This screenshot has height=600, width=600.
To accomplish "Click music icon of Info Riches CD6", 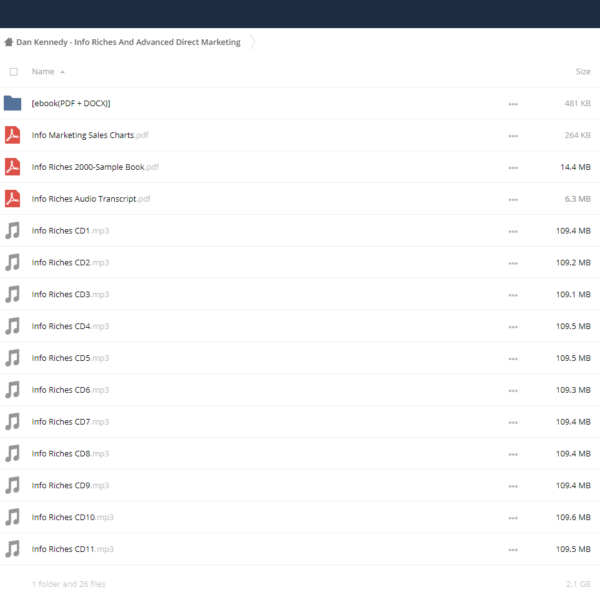I will 13,390.
